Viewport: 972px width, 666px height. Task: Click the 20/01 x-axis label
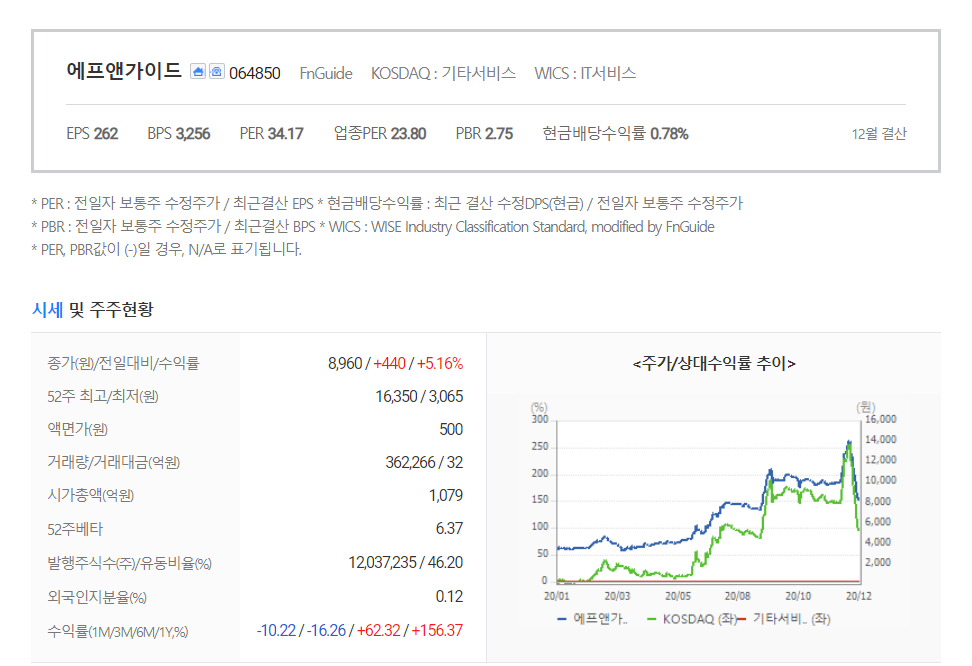(x=557, y=596)
